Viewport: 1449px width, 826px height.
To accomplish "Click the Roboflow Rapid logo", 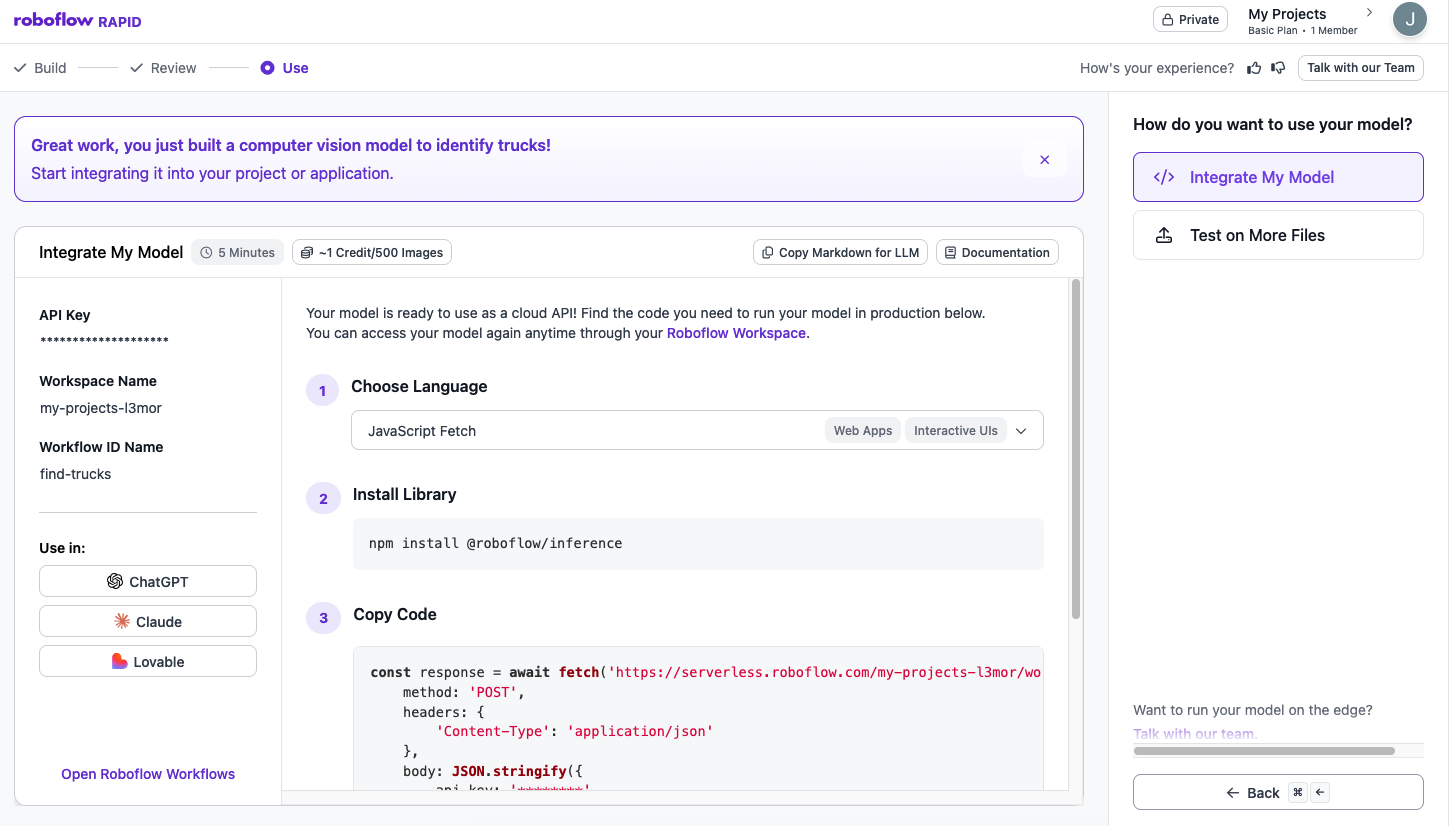I will pyautogui.click(x=77, y=21).
